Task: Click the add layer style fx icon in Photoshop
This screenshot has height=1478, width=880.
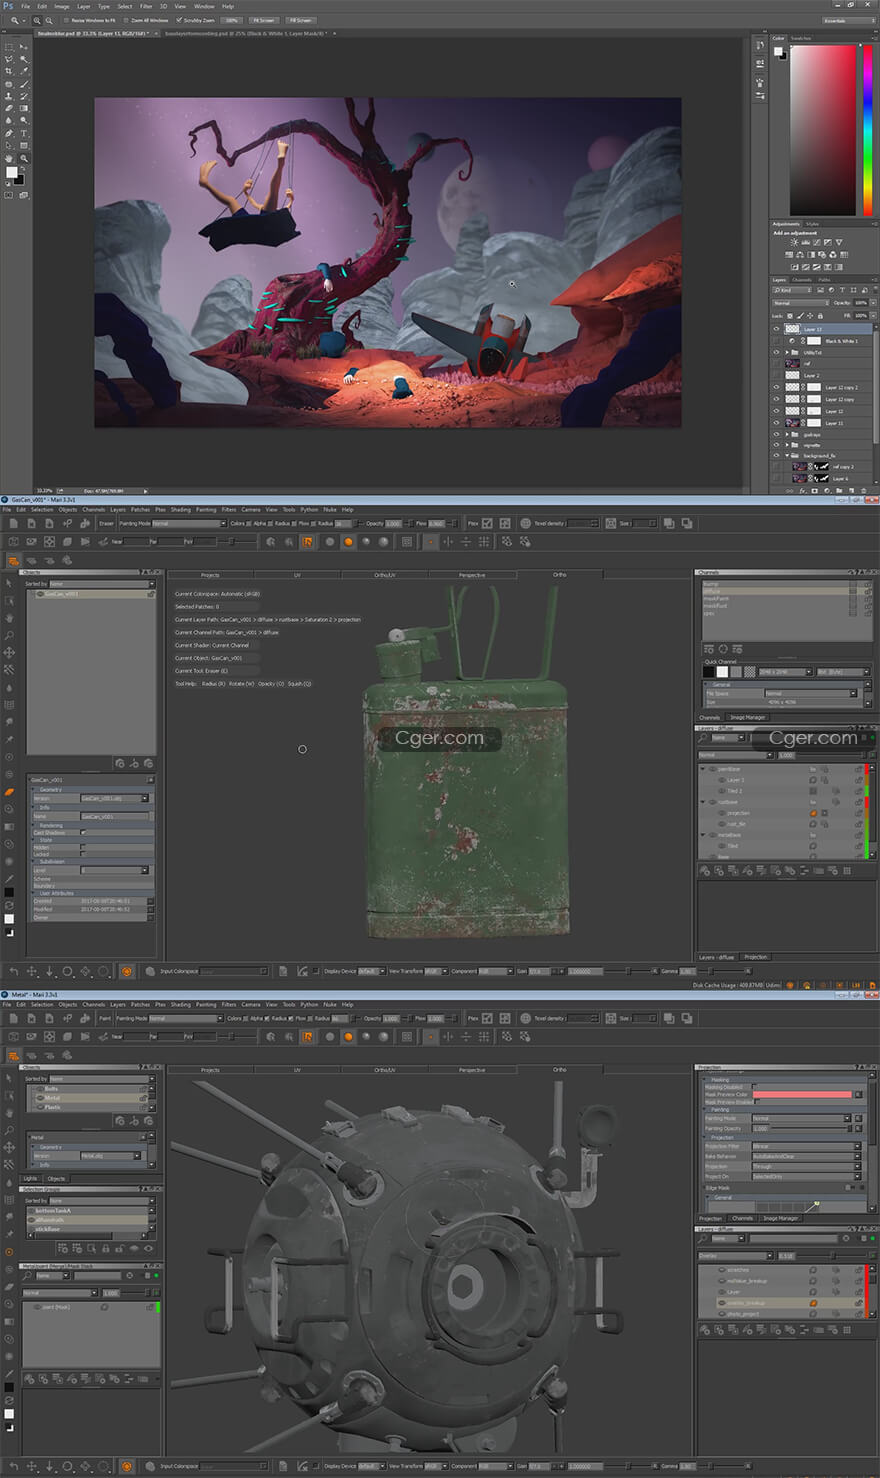Action: point(802,491)
